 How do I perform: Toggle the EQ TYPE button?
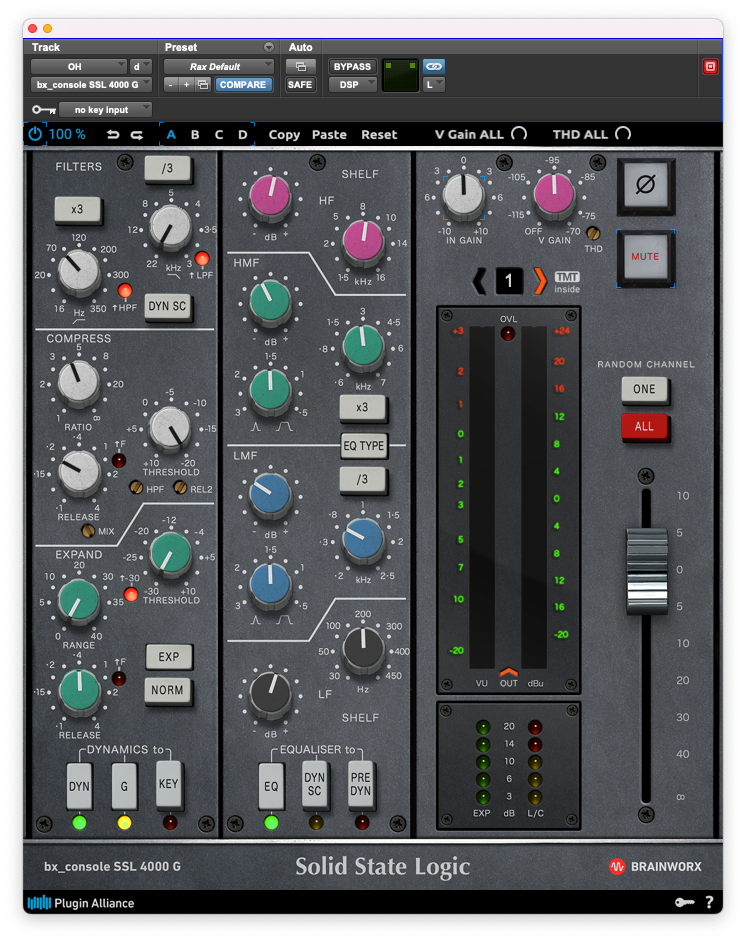tap(363, 446)
